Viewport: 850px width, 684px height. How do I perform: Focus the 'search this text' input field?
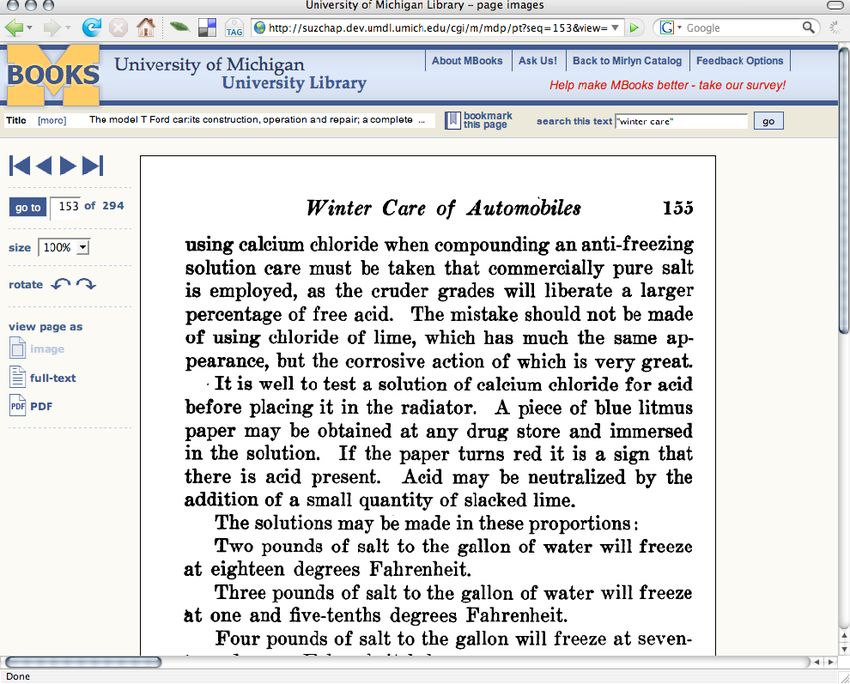tap(681, 121)
